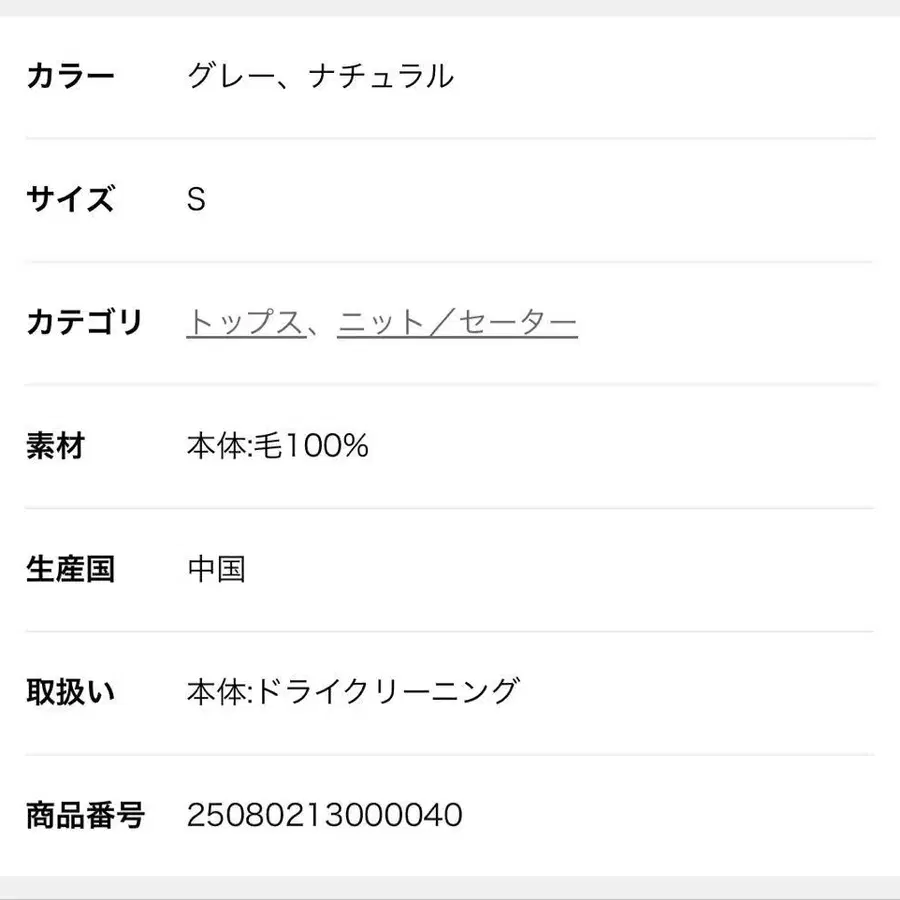Click the gray strip below 商品番号 row

pos(450,888)
